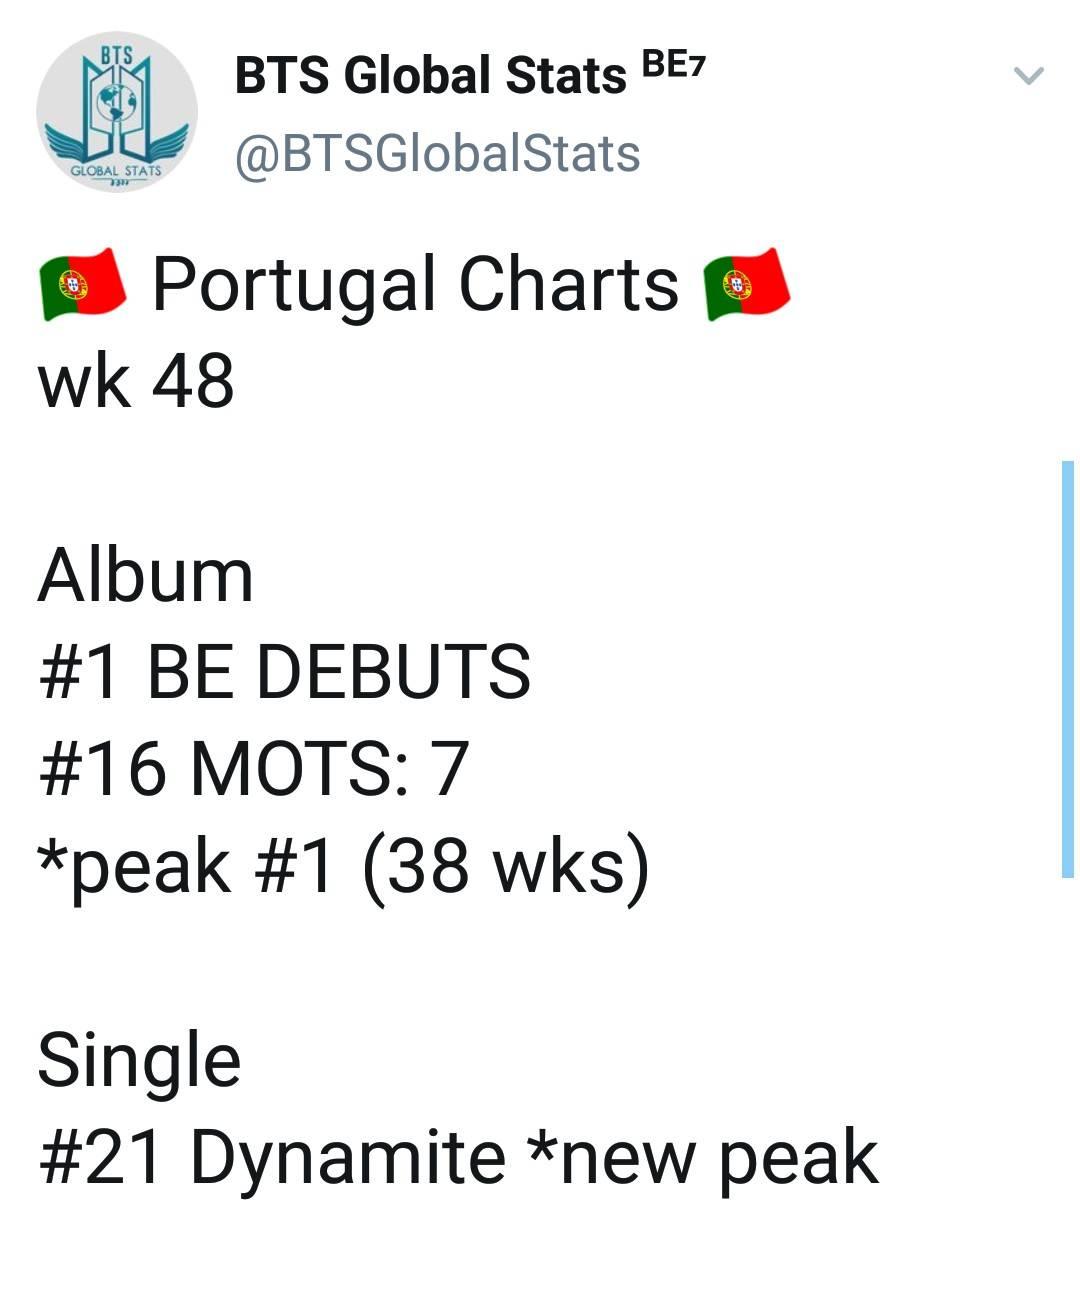This screenshot has height=1291, width=1080.
Task: Click the Album section label
Action: (x=146, y=576)
